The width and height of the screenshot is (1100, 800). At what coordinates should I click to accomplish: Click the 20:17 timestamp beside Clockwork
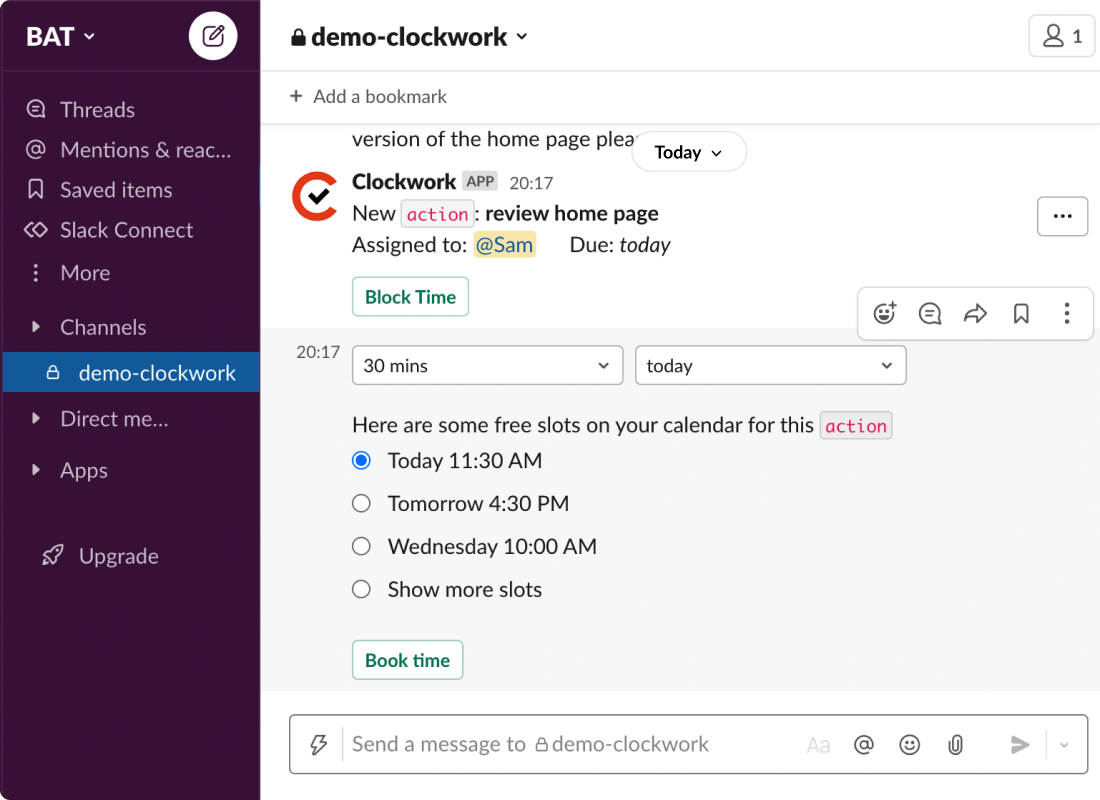pyautogui.click(x=531, y=183)
